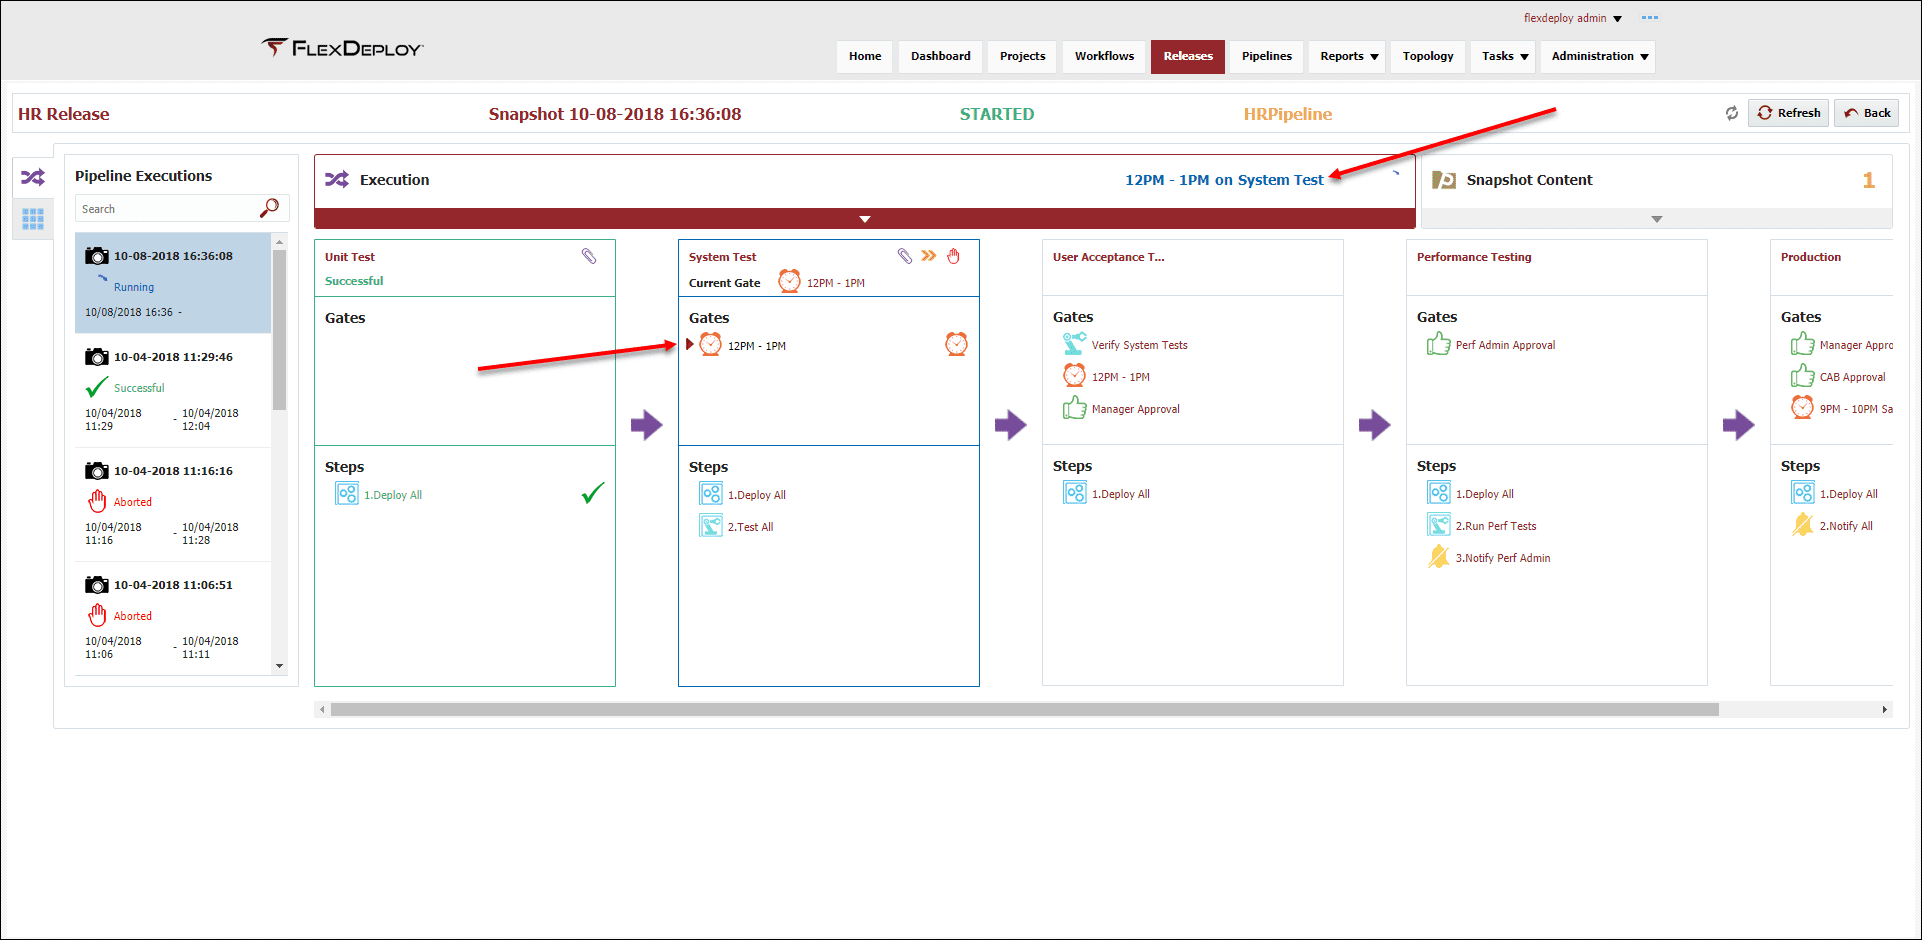This screenshot has height=940, width=1922.
Task: Click the skip-forward arrows on System Test stage
Action: pyautogui.click(x=929, y=256)
